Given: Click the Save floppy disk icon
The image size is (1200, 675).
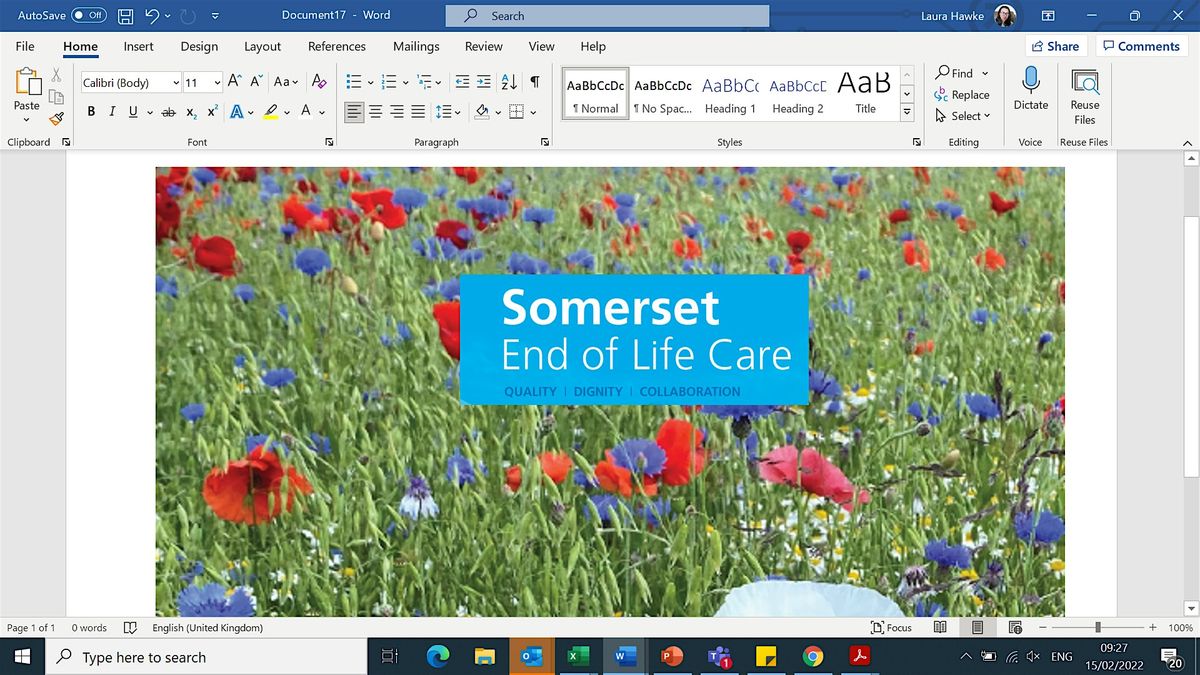Looking at the screenshot, I should click(x=126, y=15).
